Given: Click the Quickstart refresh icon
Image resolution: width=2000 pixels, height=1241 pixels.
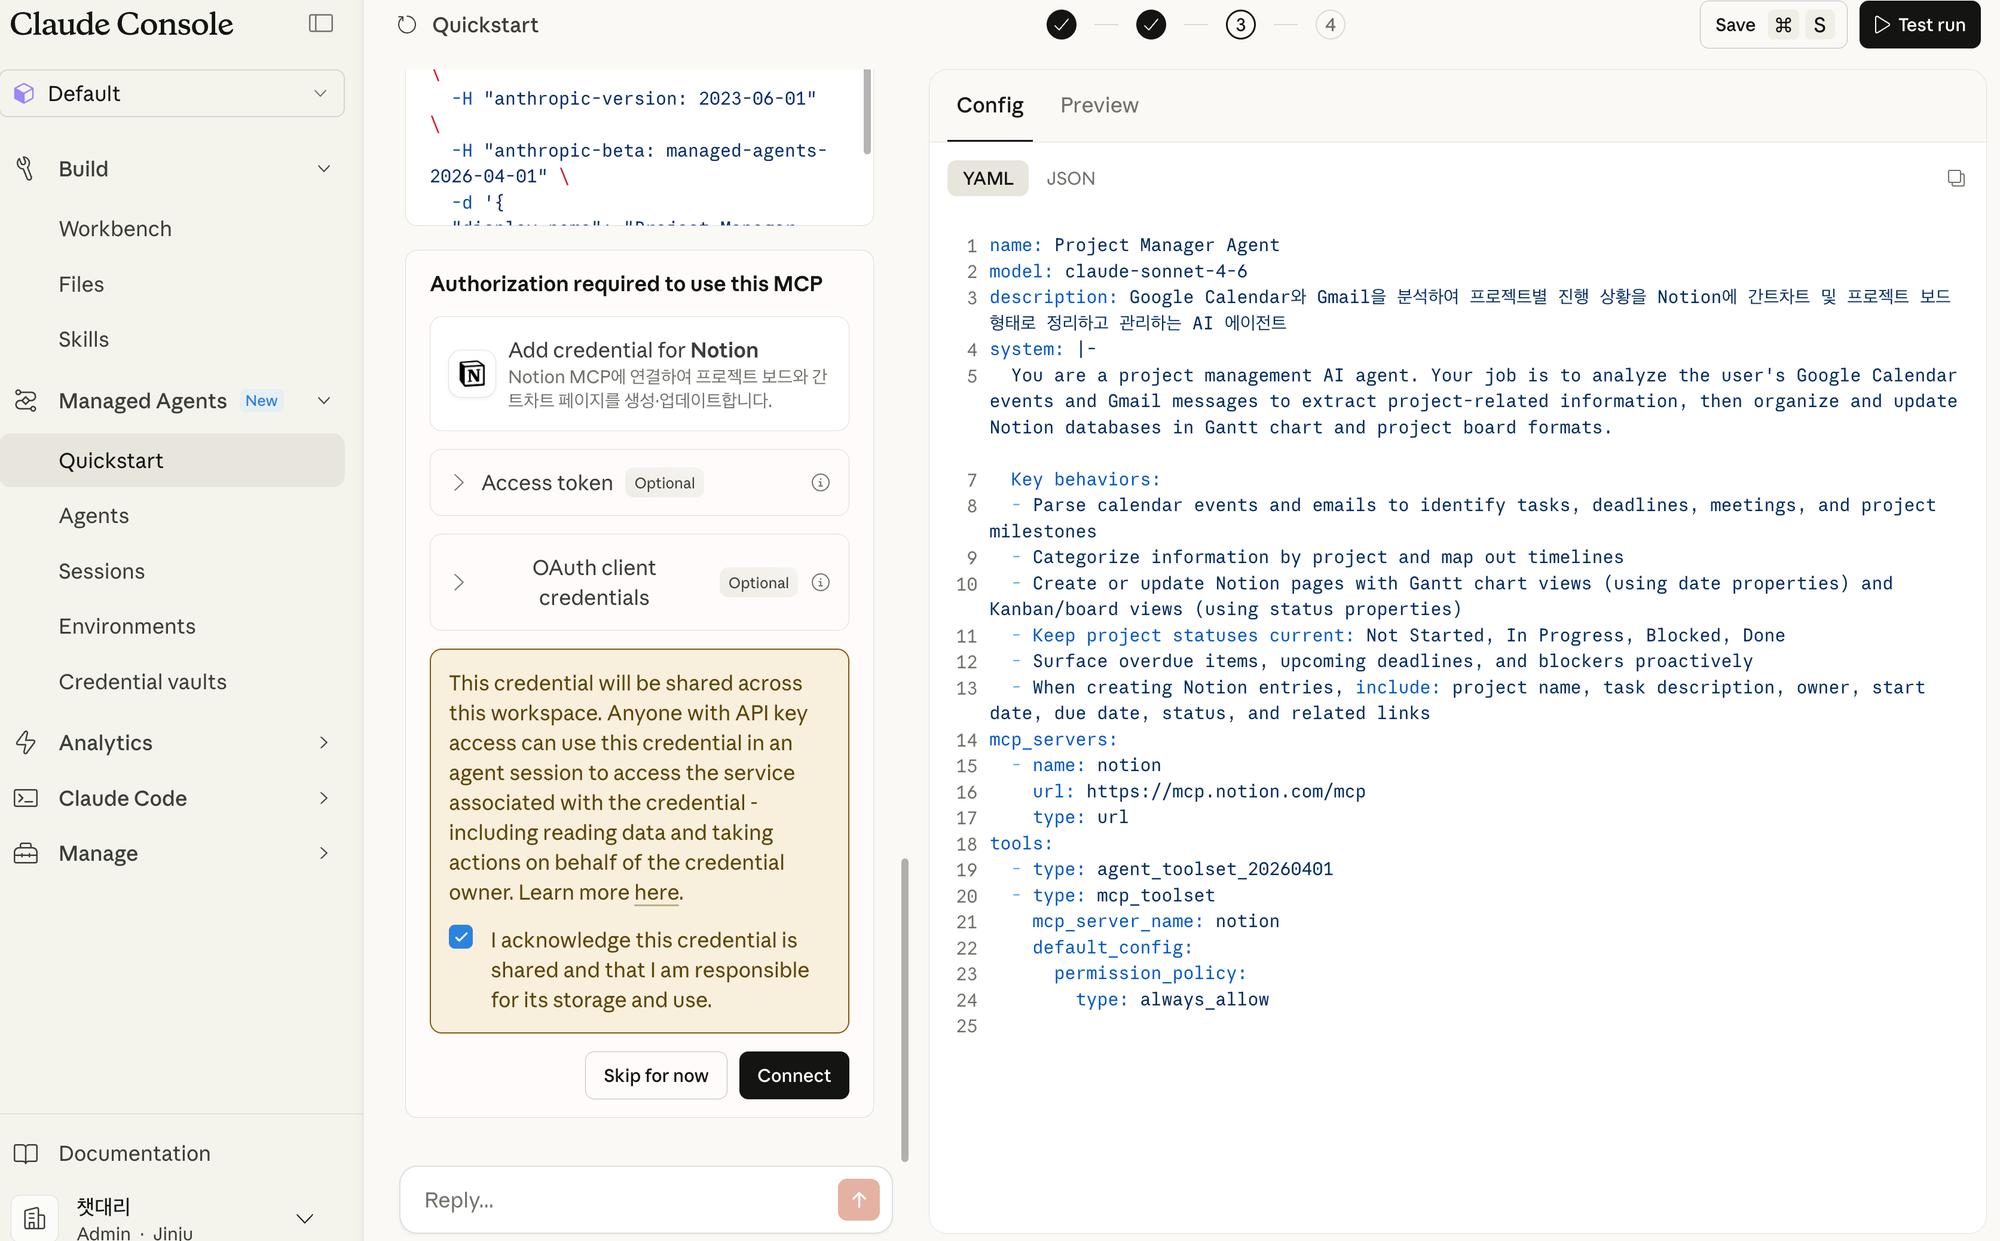Looking at the screenshot, I should (406, 25).
